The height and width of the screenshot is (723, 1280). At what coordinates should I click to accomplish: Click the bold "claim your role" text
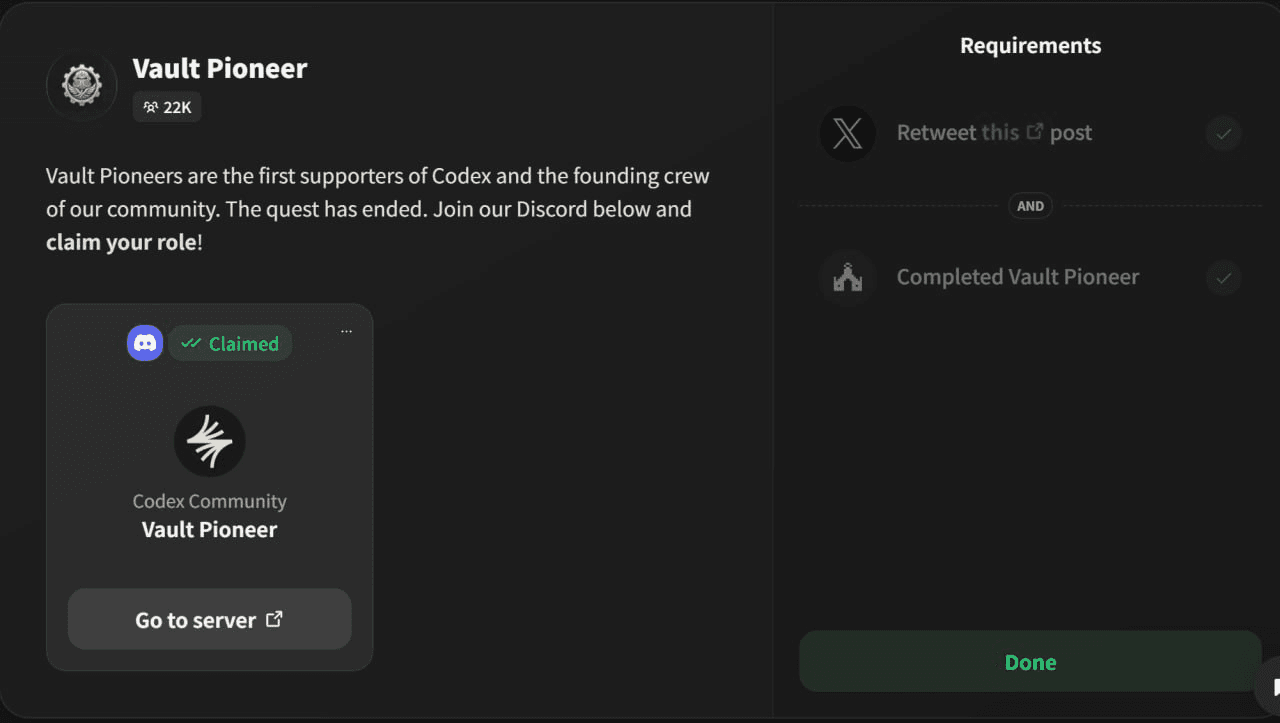click(x=121, y=242)
